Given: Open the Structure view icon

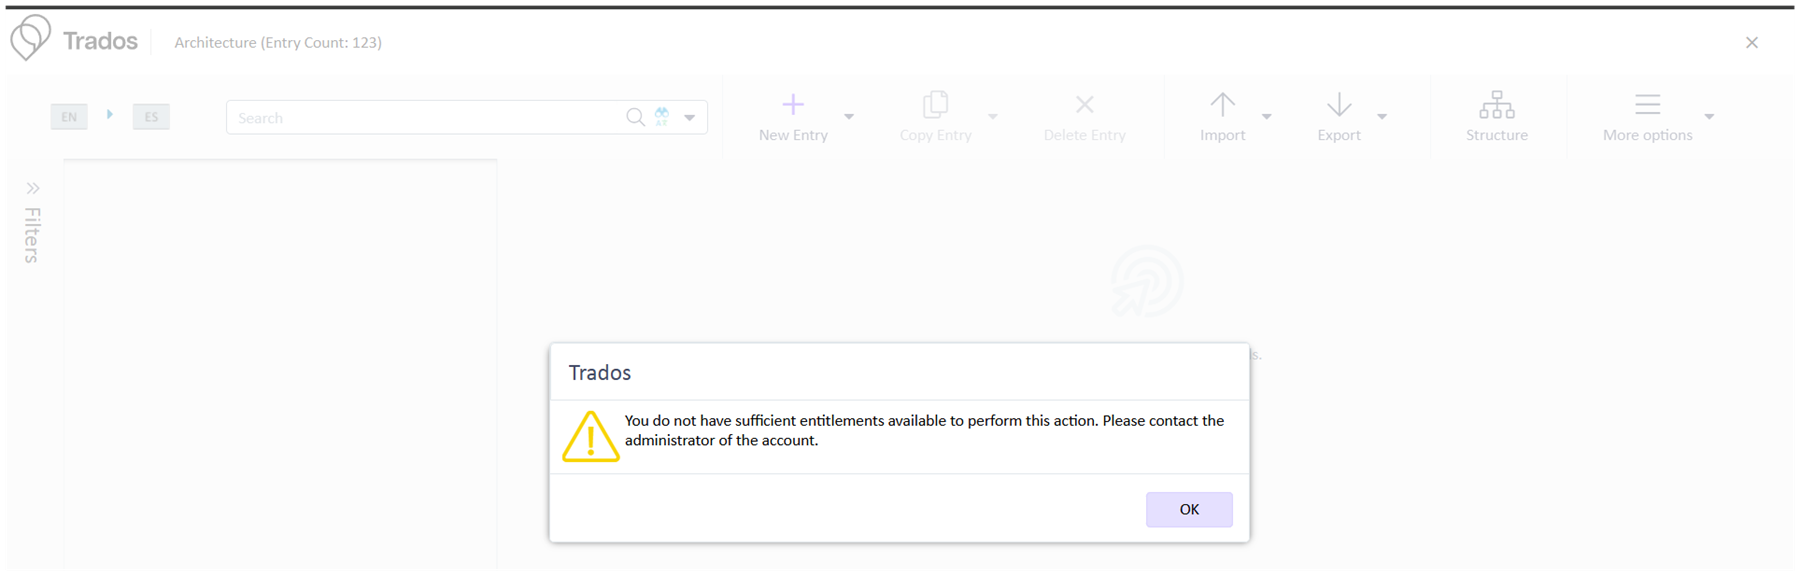Looking at the screenshot, I should click(x=1496, y=105).
